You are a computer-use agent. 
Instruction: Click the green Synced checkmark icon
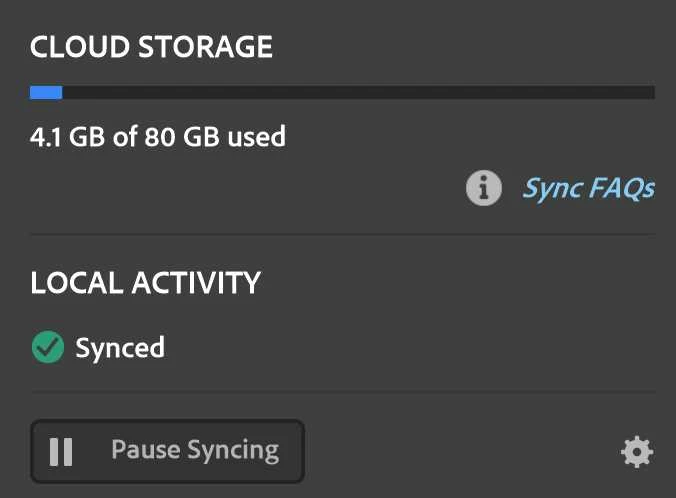[46, 348]
